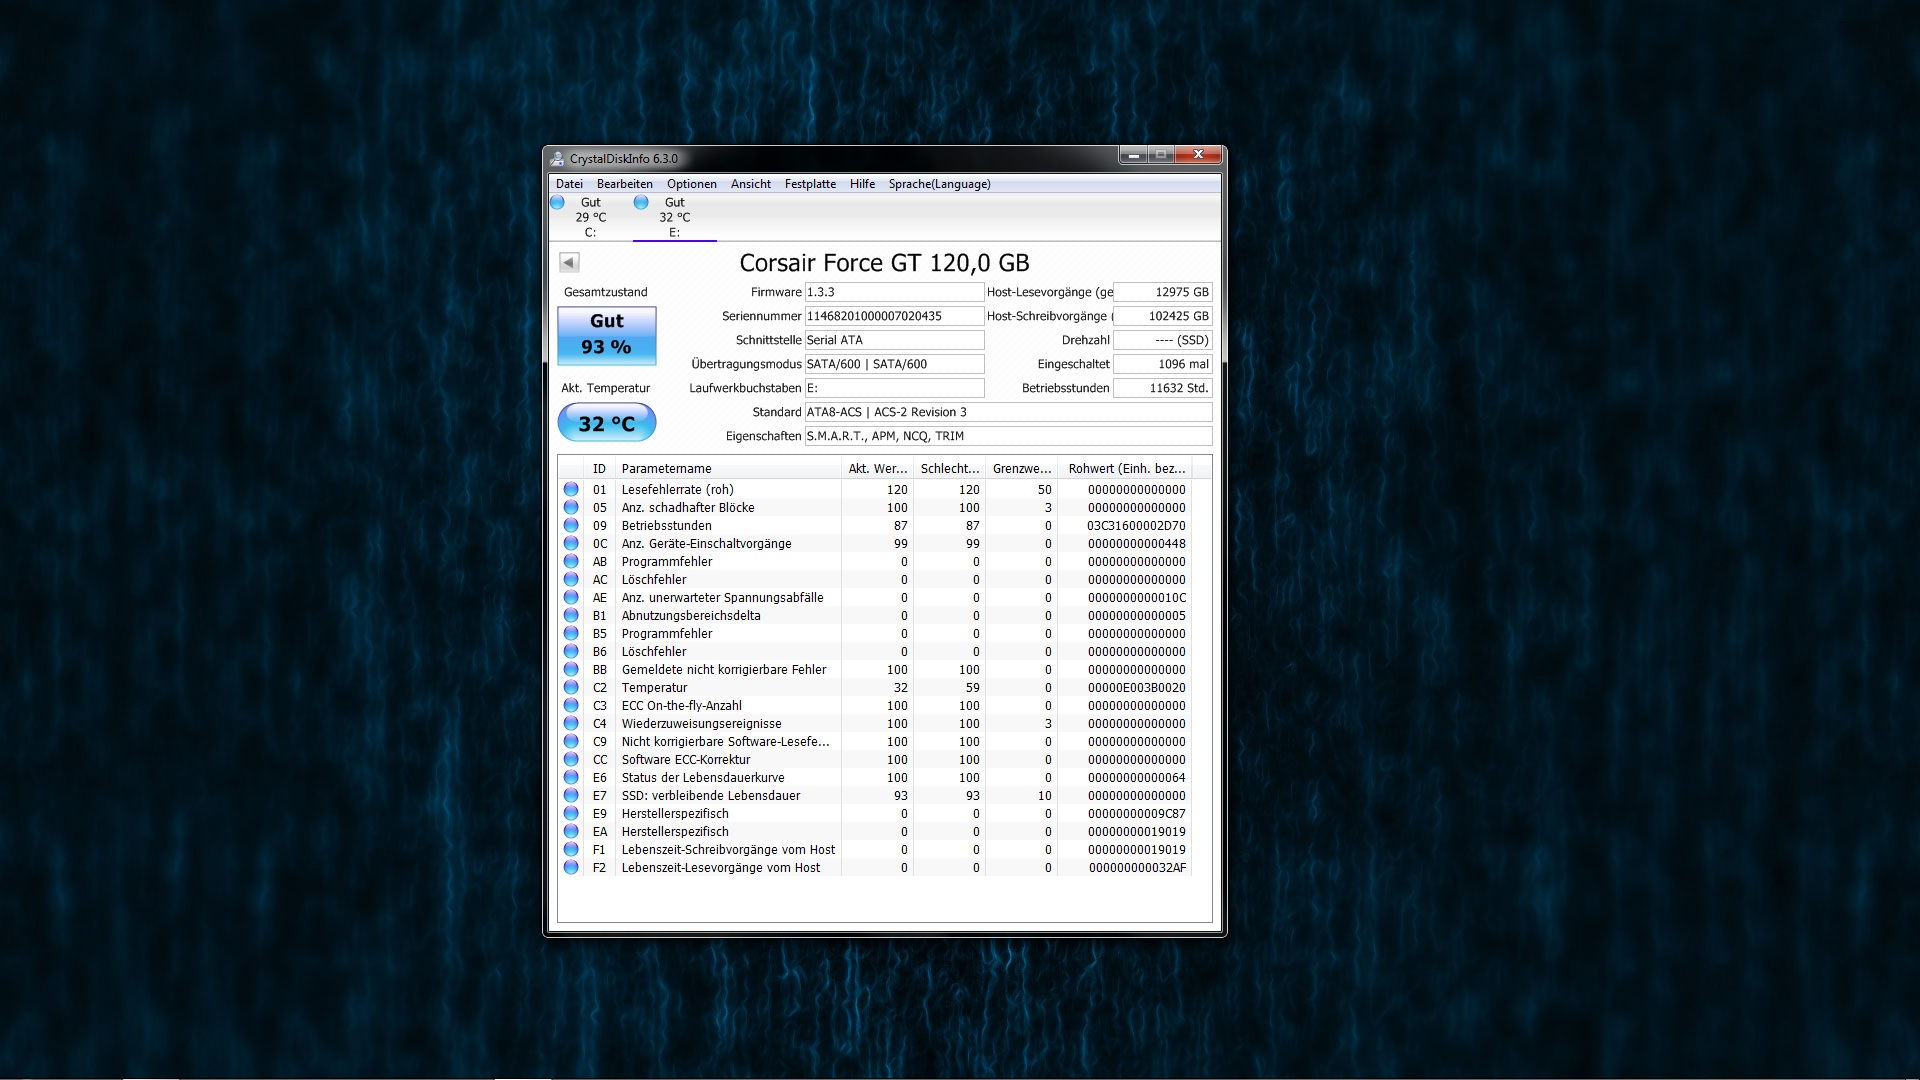The image size is (1920, 1080).
Task: Select the E: drive status icon
Action: point(641,202)
